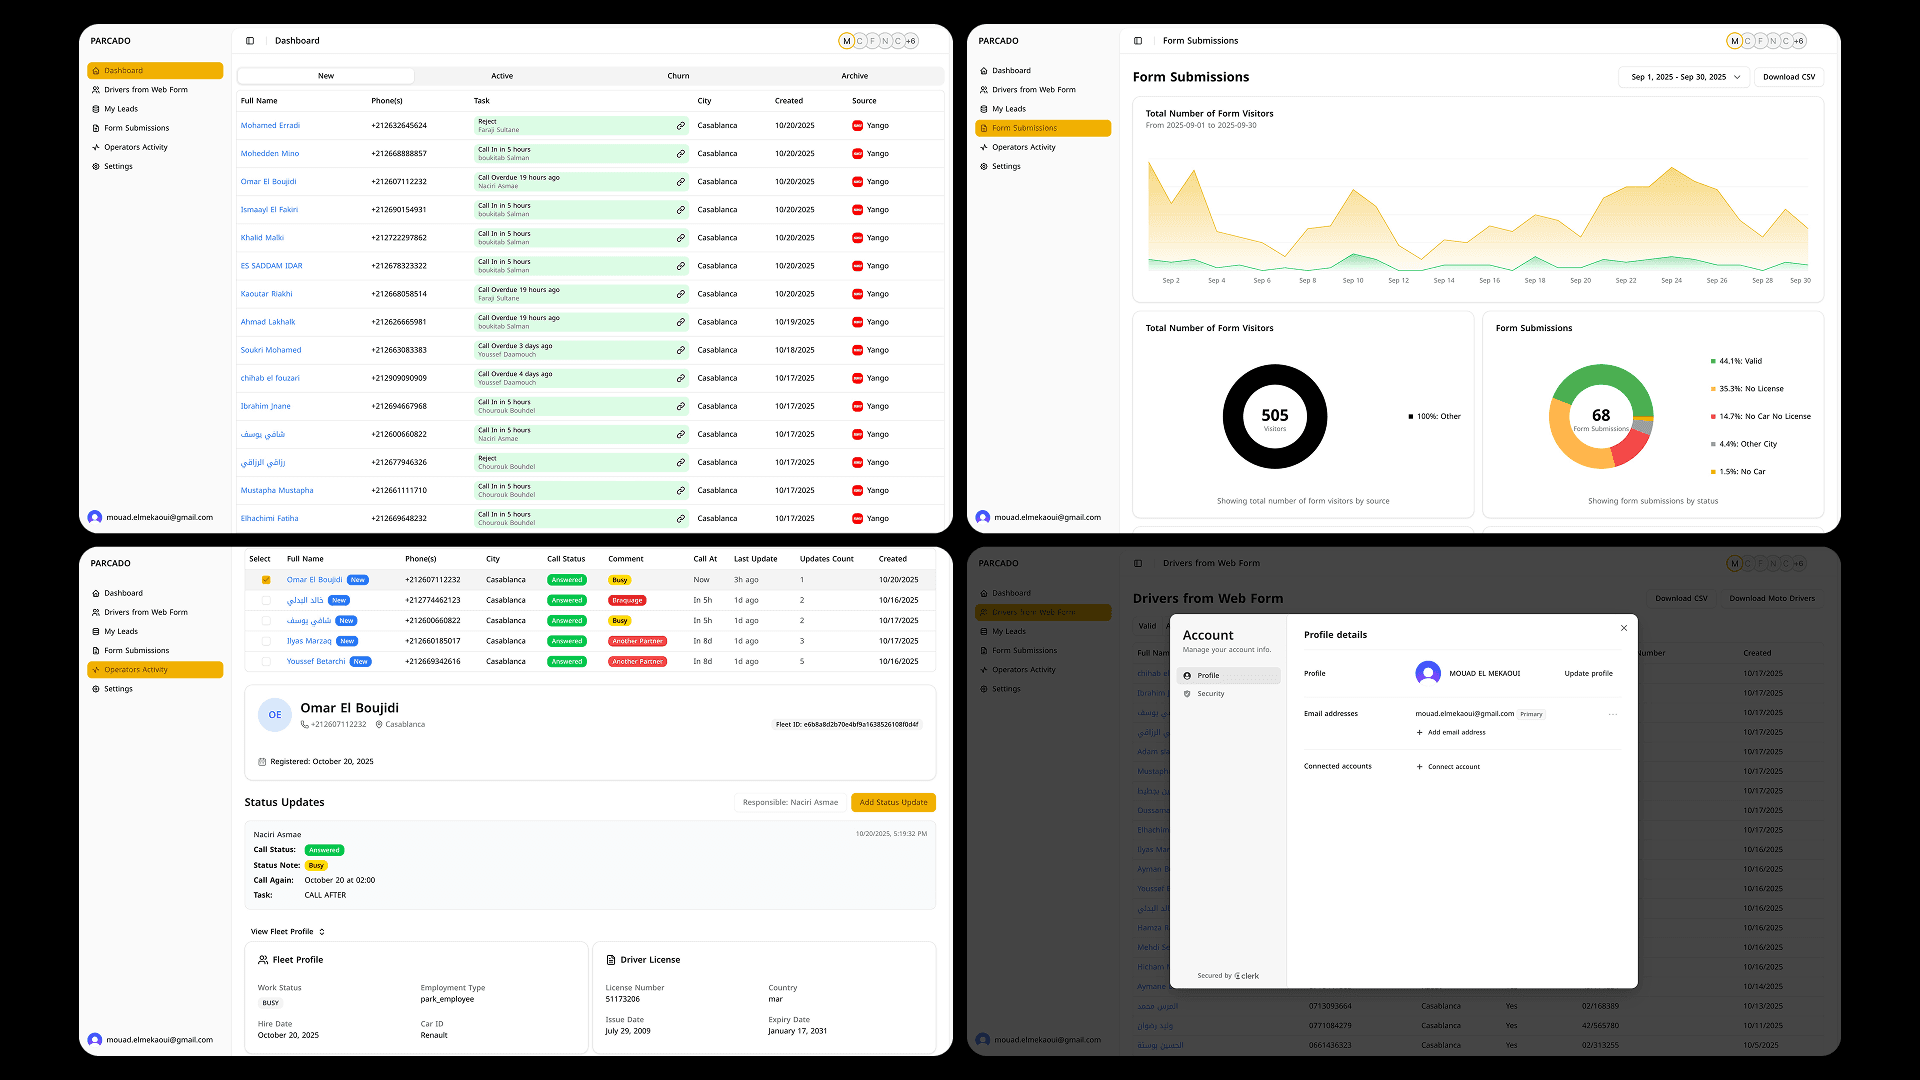Click the green Valid donut chart segment
The width and height of the screenshot is (1920, 1080).
pos(1602,376)
